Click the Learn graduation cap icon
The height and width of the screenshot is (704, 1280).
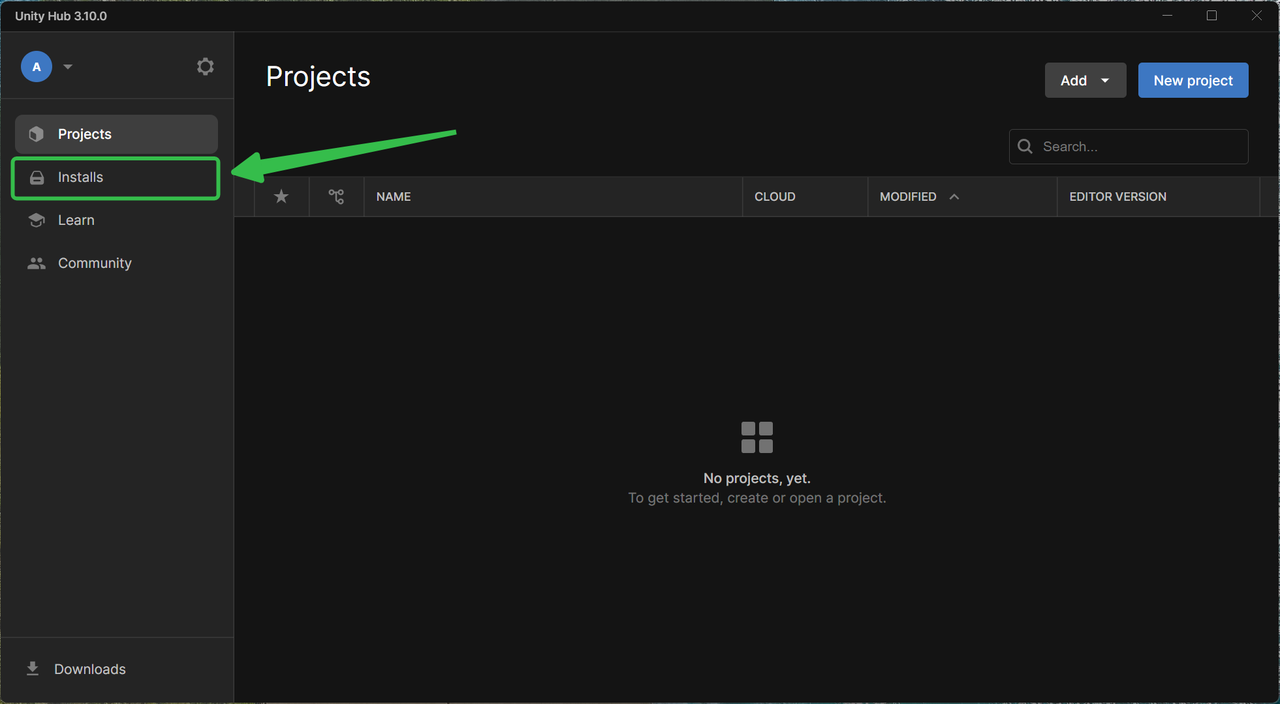pyautogui.click(x=37, y=220)
